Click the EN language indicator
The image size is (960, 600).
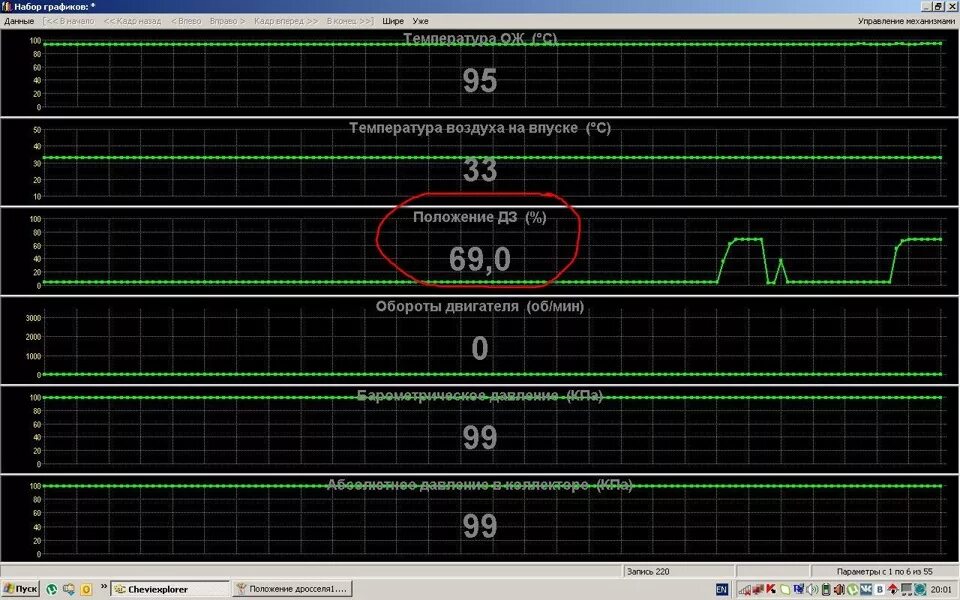[x=722, y=590]
